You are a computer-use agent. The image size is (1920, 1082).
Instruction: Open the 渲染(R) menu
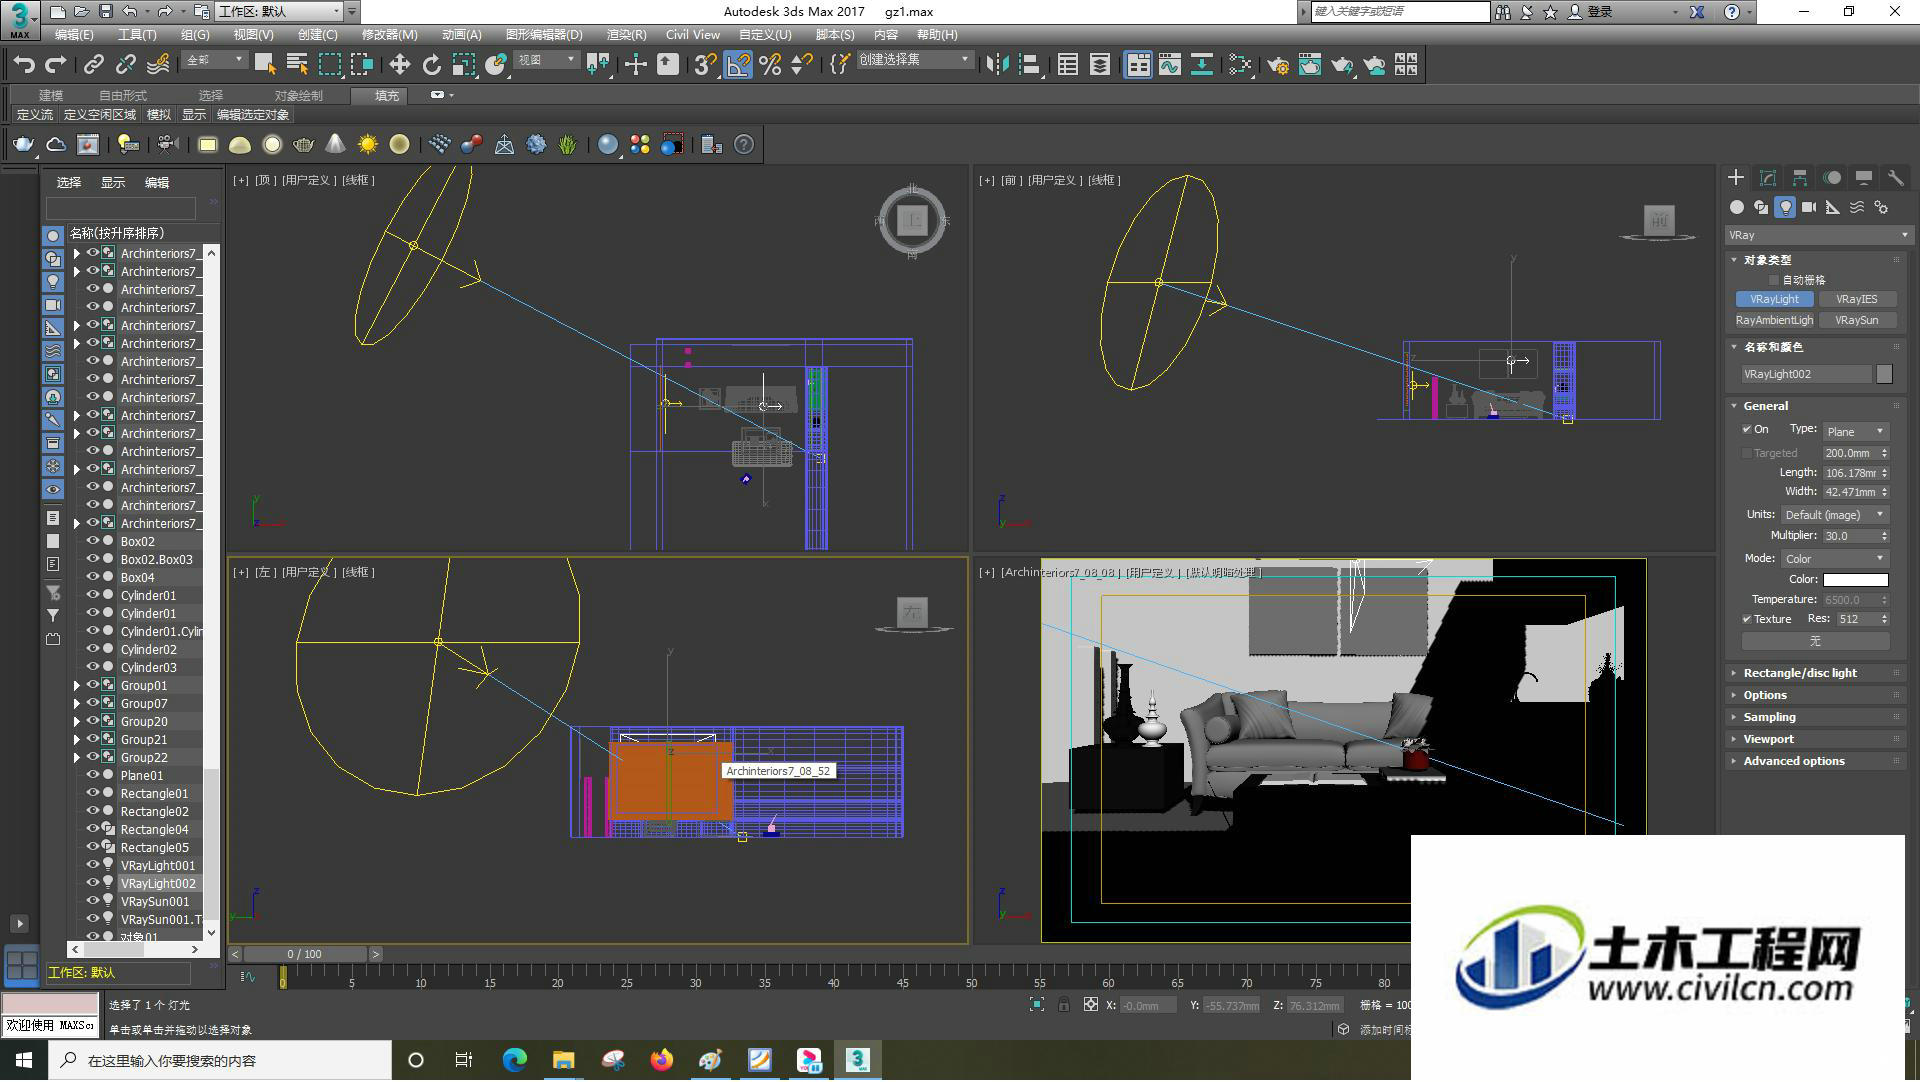[x=626, y=34]
